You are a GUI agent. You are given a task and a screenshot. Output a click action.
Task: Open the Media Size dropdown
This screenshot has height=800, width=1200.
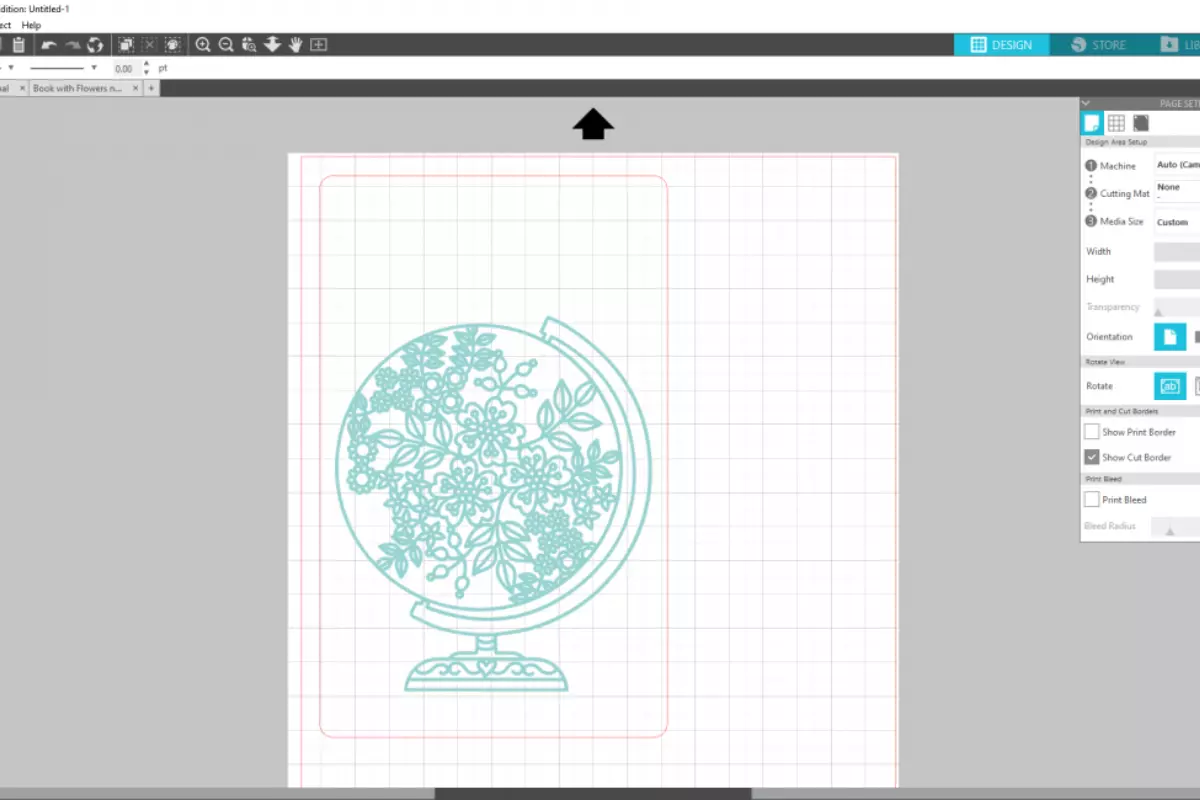coord(1177,222)
